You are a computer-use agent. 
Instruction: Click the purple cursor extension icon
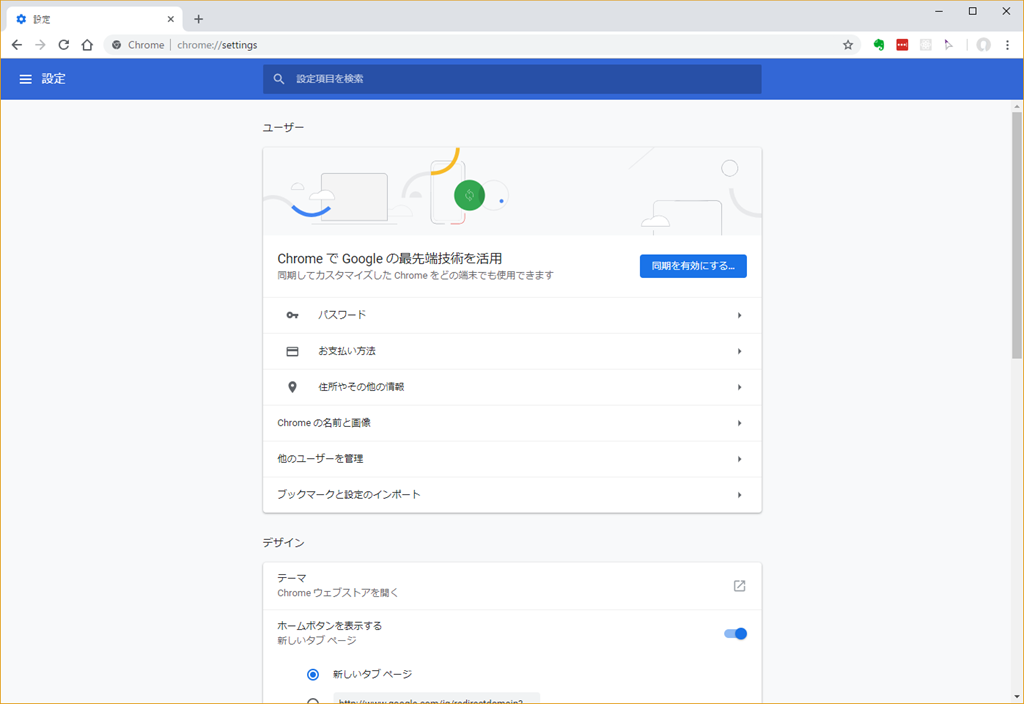[x=948, y=45]
